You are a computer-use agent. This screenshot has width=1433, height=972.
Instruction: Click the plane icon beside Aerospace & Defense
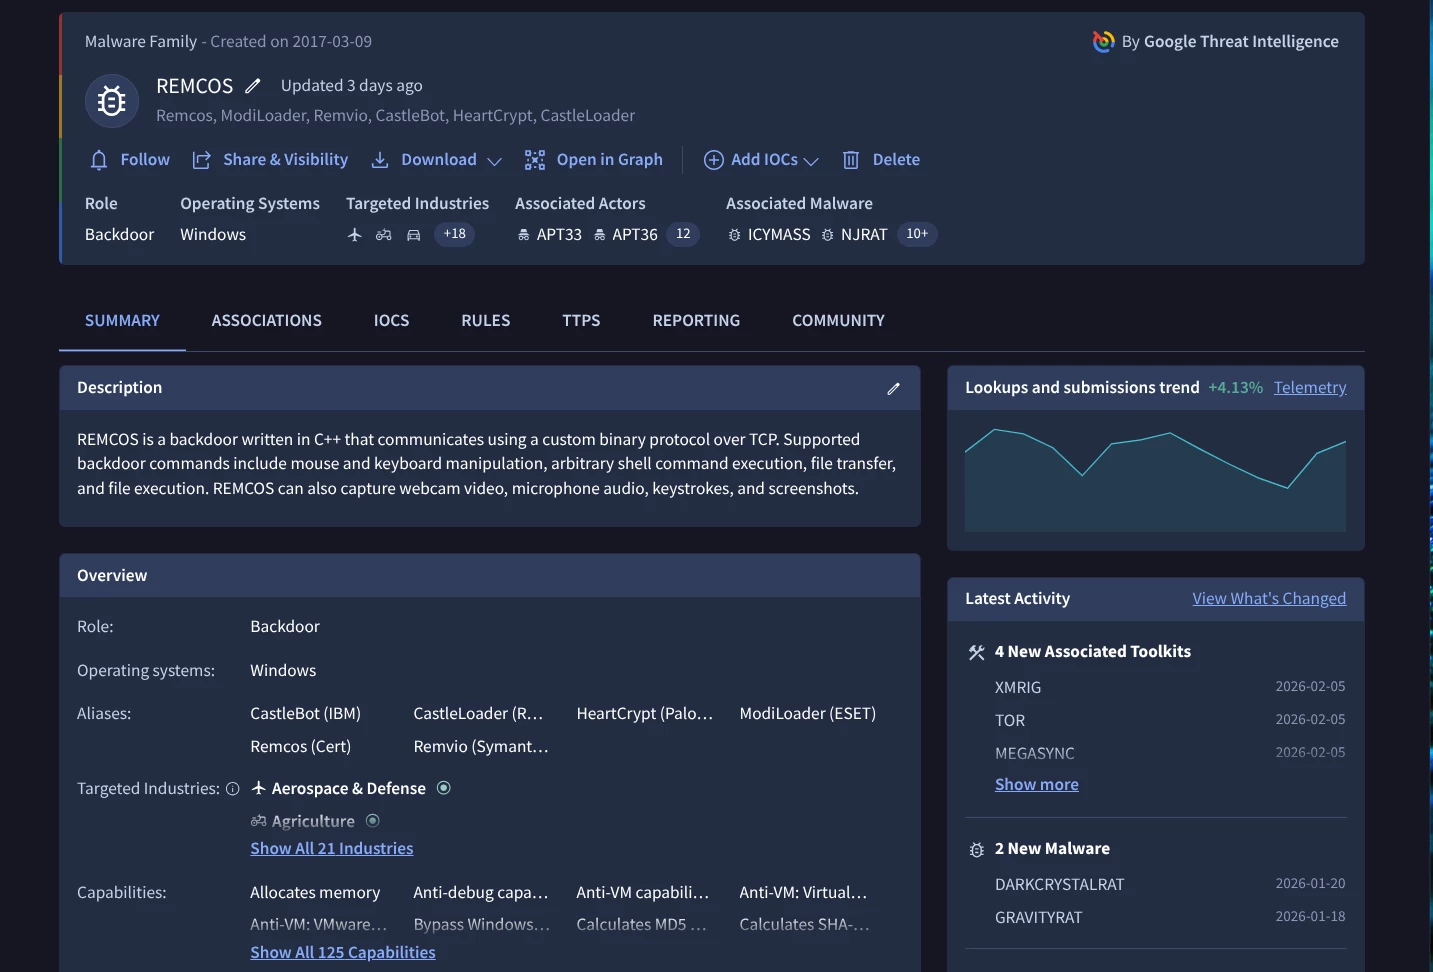point(259,788)
